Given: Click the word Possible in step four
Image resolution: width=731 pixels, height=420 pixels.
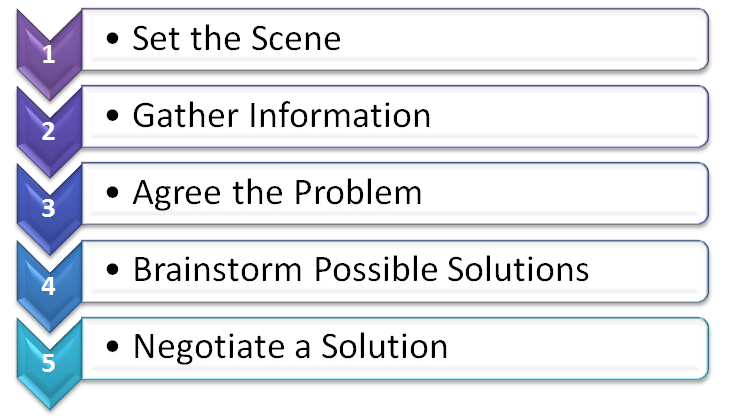Looking at the screenshot, I should (x=376, y=269).
